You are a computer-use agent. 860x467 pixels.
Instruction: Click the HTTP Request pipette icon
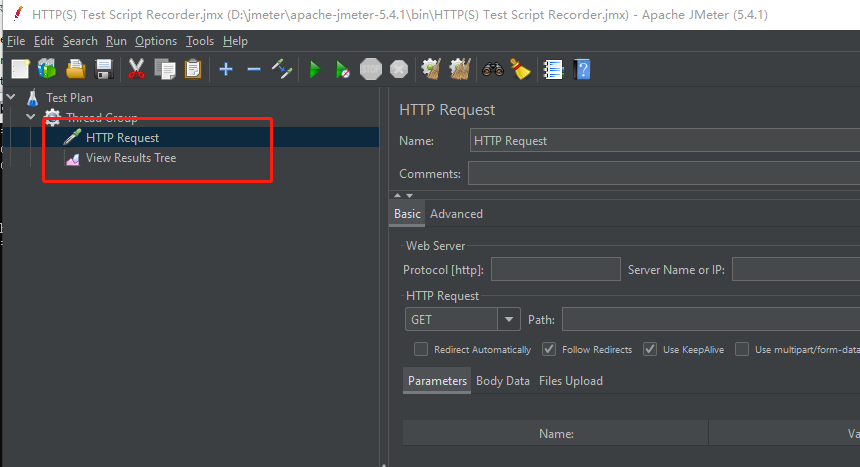72,137
